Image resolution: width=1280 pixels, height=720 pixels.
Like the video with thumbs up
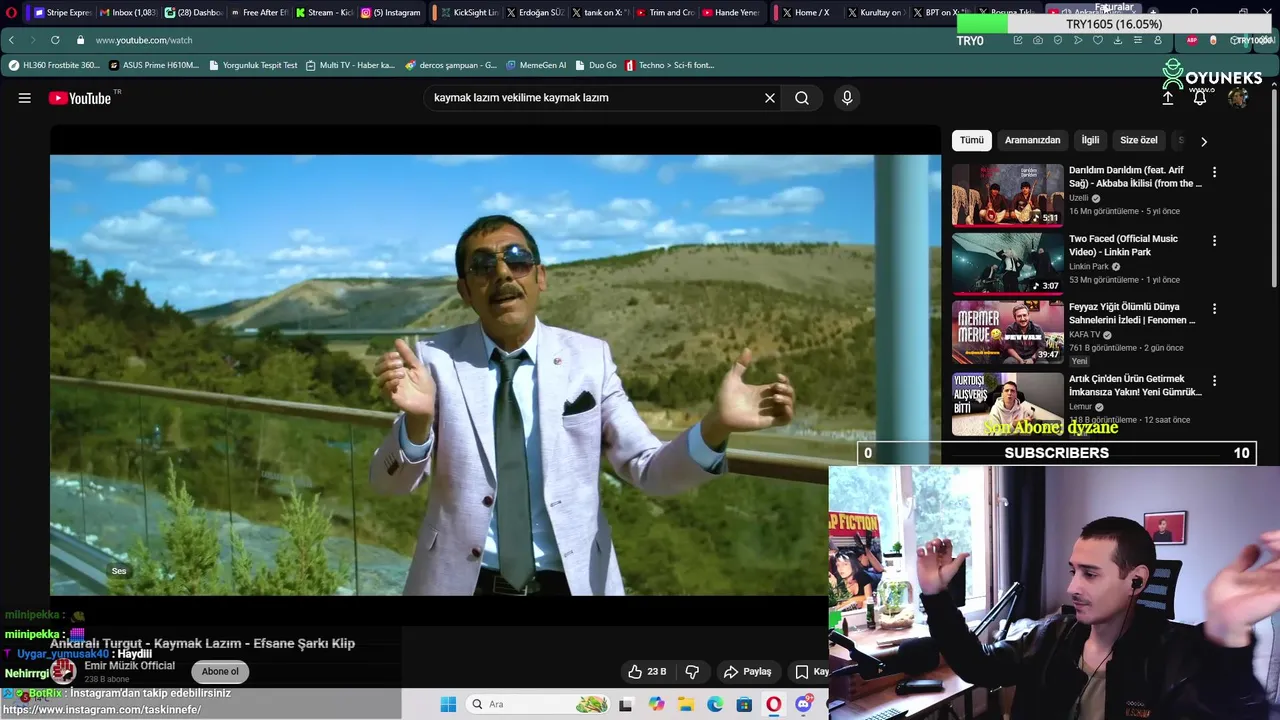coord(647,672)
